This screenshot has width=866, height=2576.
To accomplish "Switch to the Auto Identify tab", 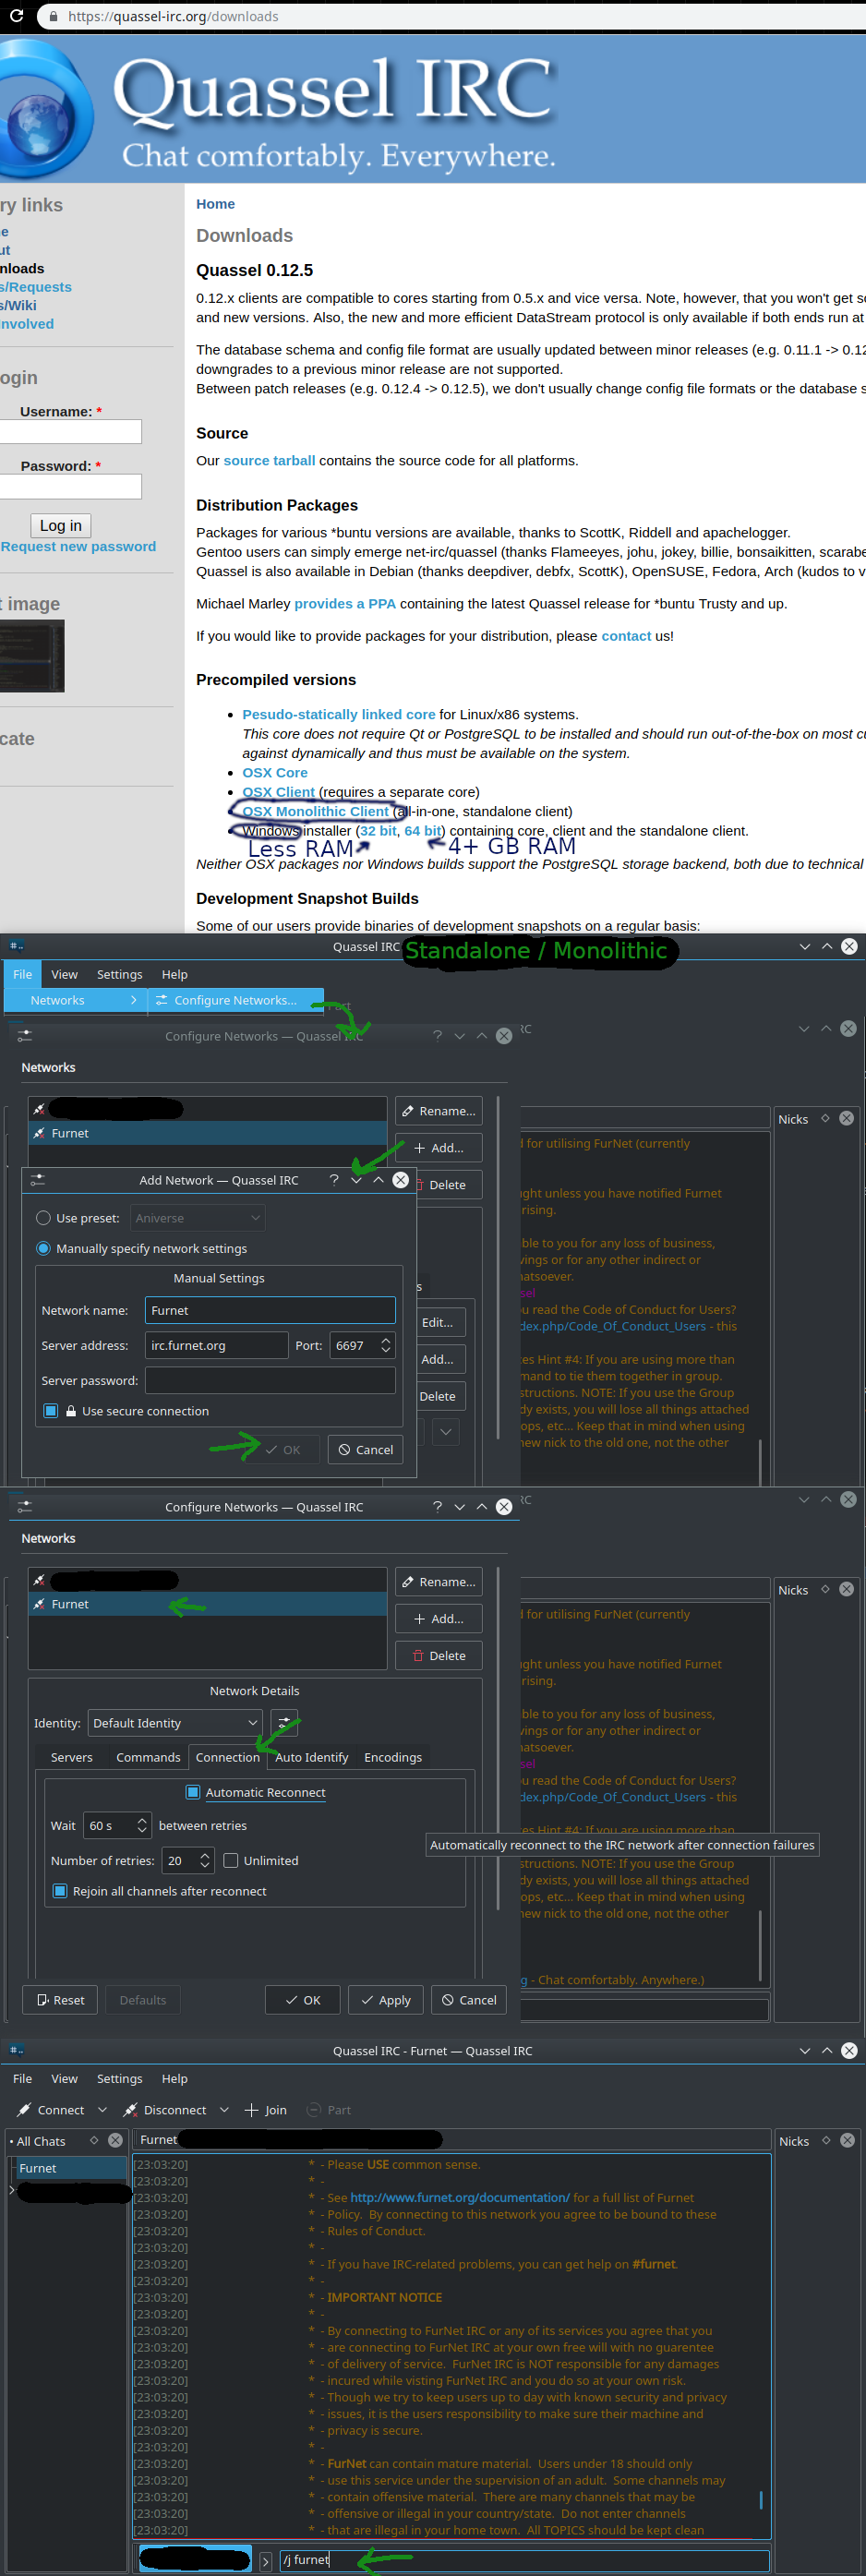I will coord(312,1757).
